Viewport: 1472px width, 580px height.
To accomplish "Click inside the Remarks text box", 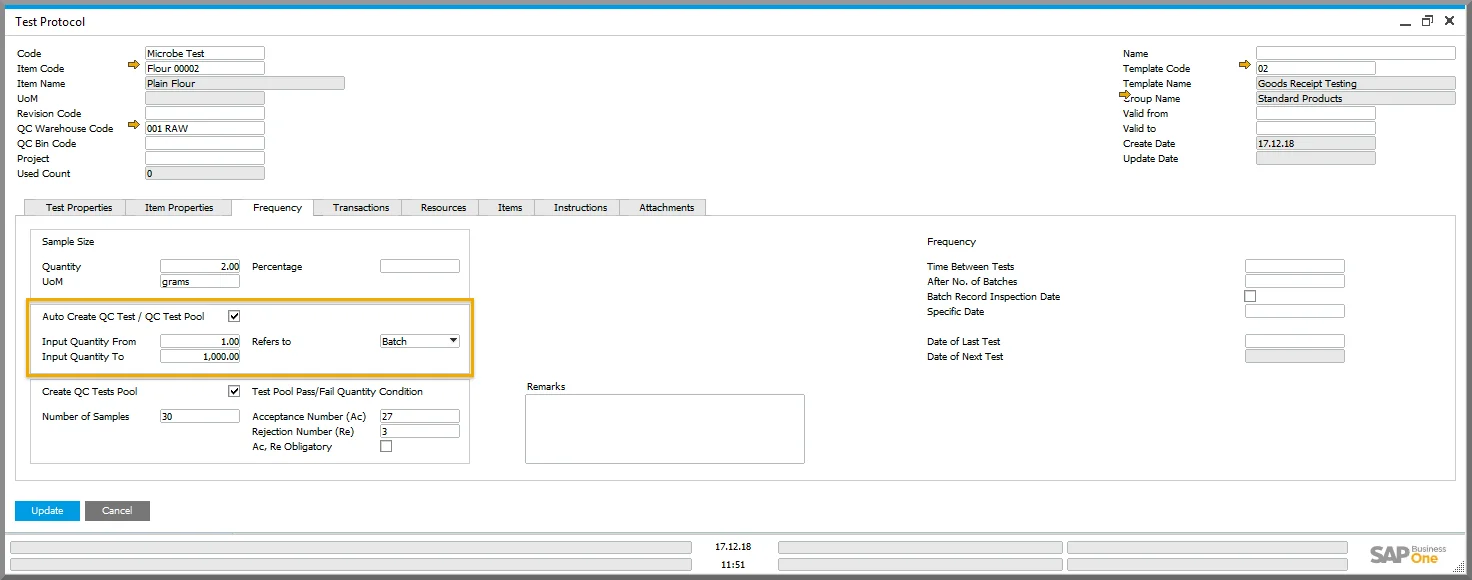I will click(x=665, y=429).
